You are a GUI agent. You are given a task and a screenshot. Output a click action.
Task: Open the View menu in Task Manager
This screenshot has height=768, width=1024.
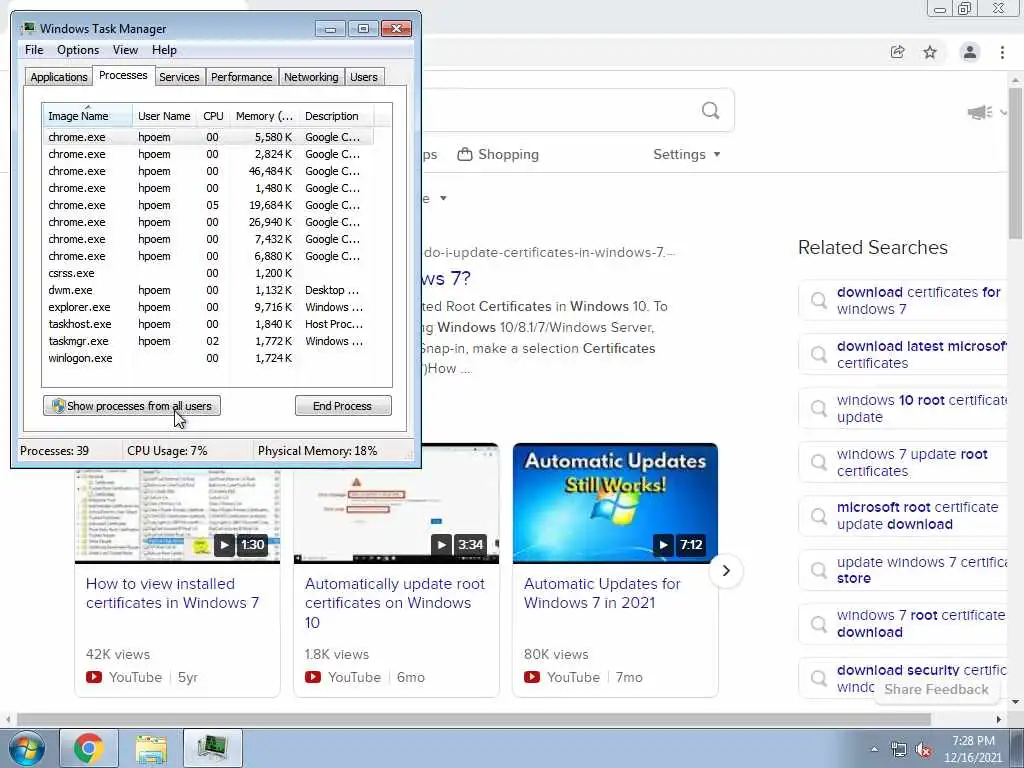tap(125, 50)
